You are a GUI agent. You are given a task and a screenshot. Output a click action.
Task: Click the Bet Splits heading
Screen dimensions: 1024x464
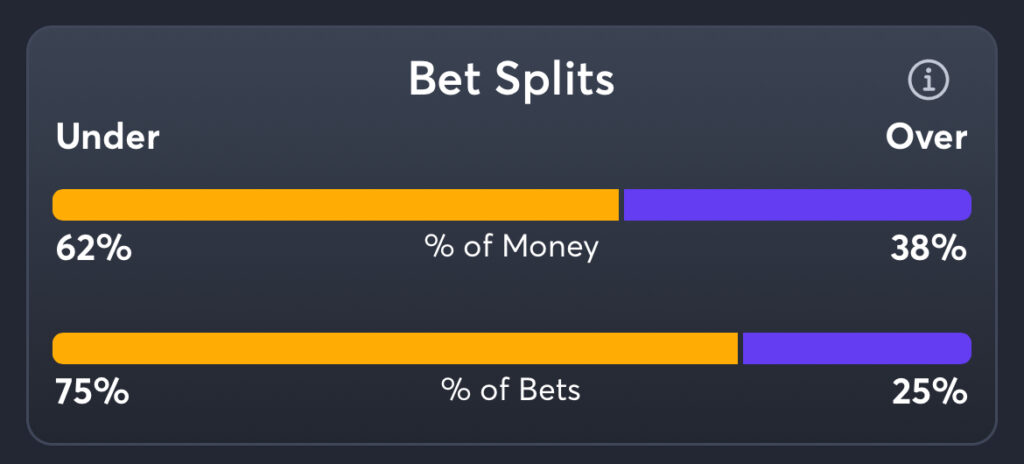click(511, 80)
